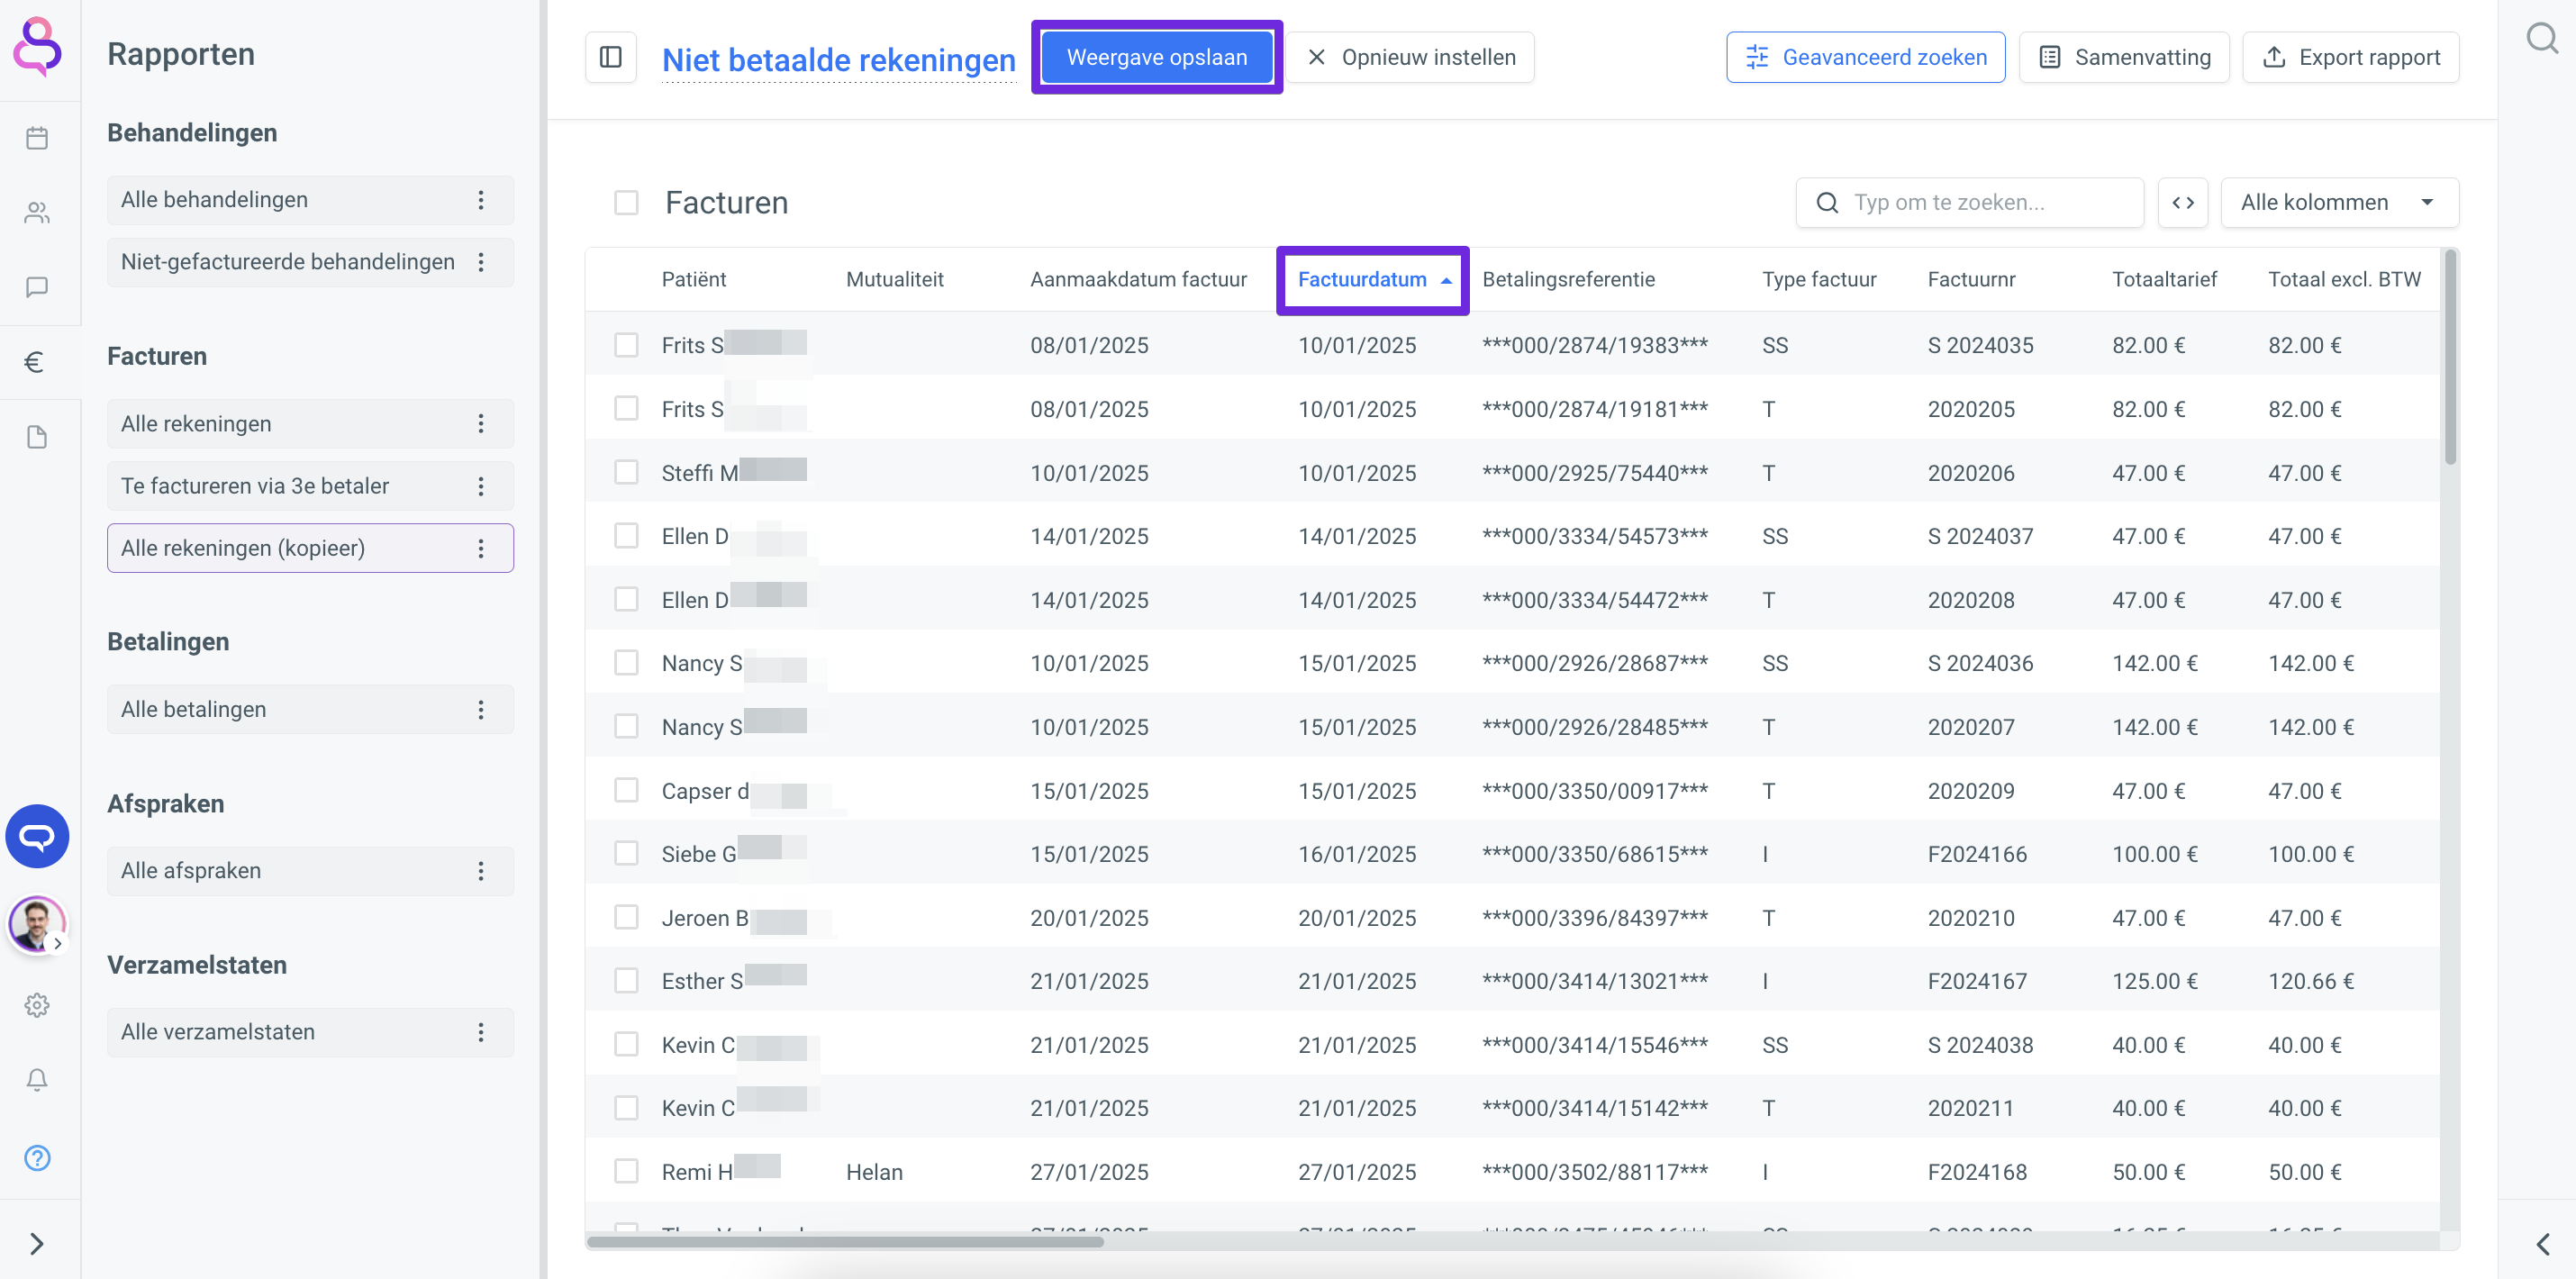This screenshot has height=1279, width=2576.
Task: Open the Alle afspraken report
Action: tap(310, 871)
